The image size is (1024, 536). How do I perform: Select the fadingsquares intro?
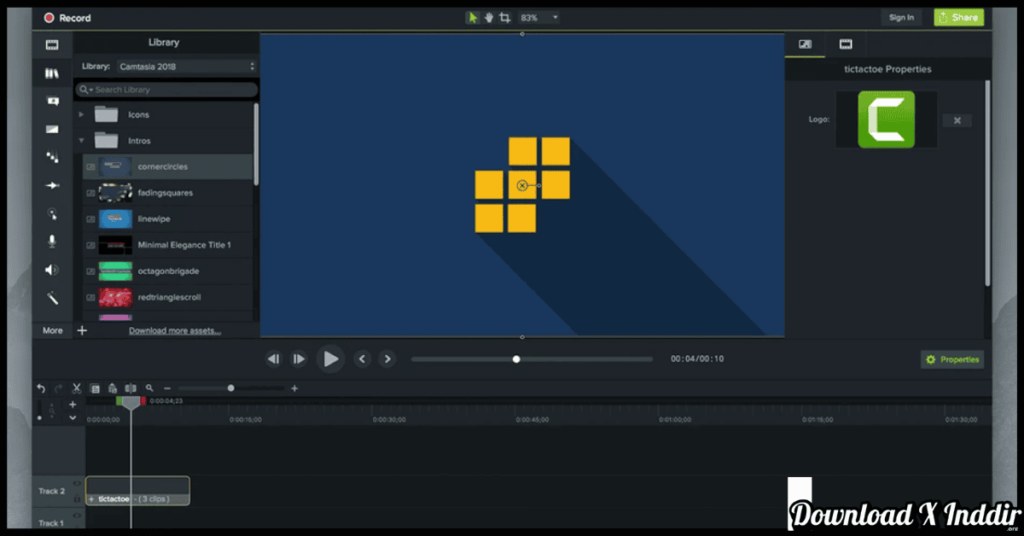point(168,193)
